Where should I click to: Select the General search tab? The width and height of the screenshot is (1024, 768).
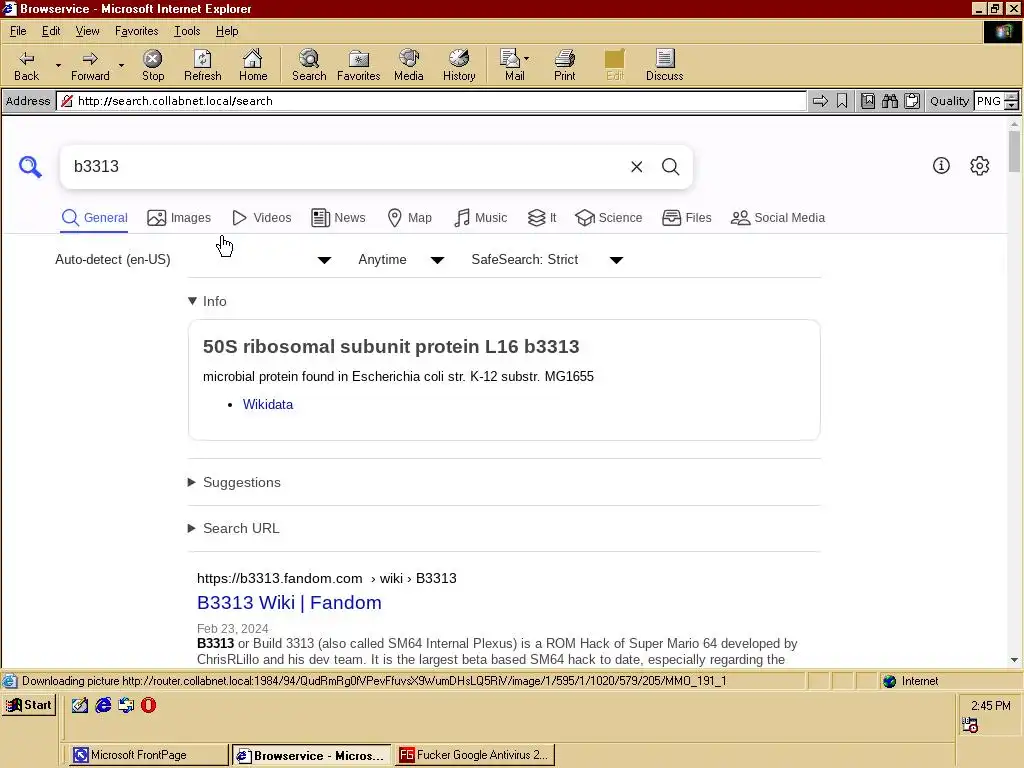click(x=95, y=217)
